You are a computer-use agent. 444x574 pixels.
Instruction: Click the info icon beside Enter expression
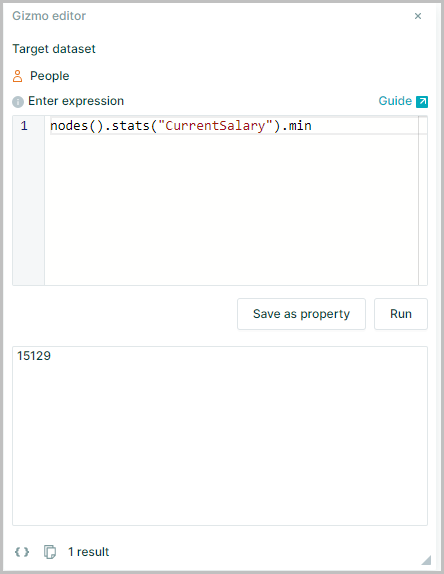[x=18, y=102]
